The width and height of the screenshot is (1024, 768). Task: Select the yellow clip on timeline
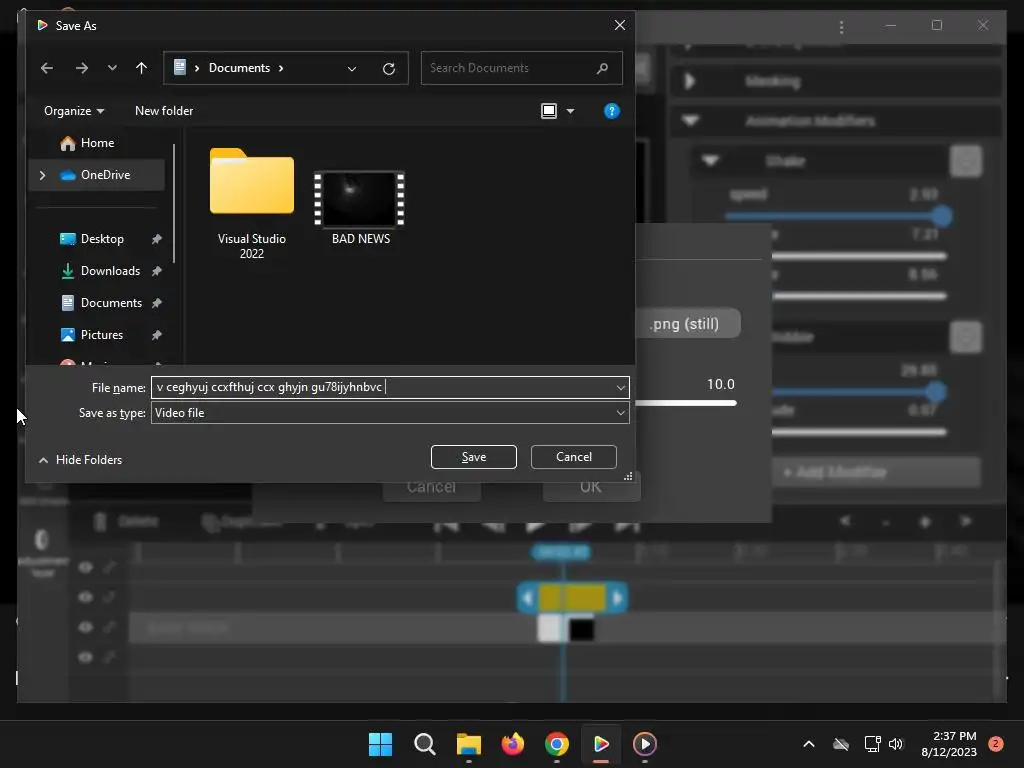(x=572, y=598)
